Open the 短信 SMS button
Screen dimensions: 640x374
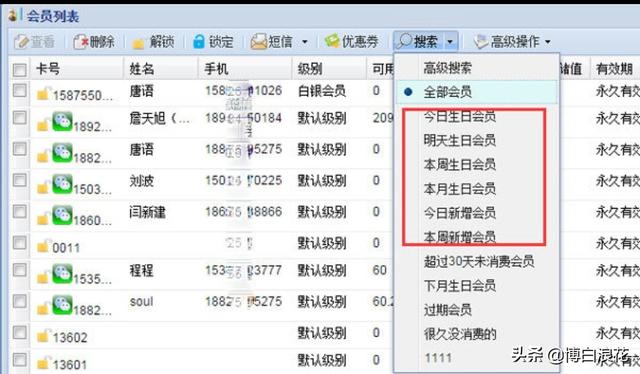pos(272,42)
